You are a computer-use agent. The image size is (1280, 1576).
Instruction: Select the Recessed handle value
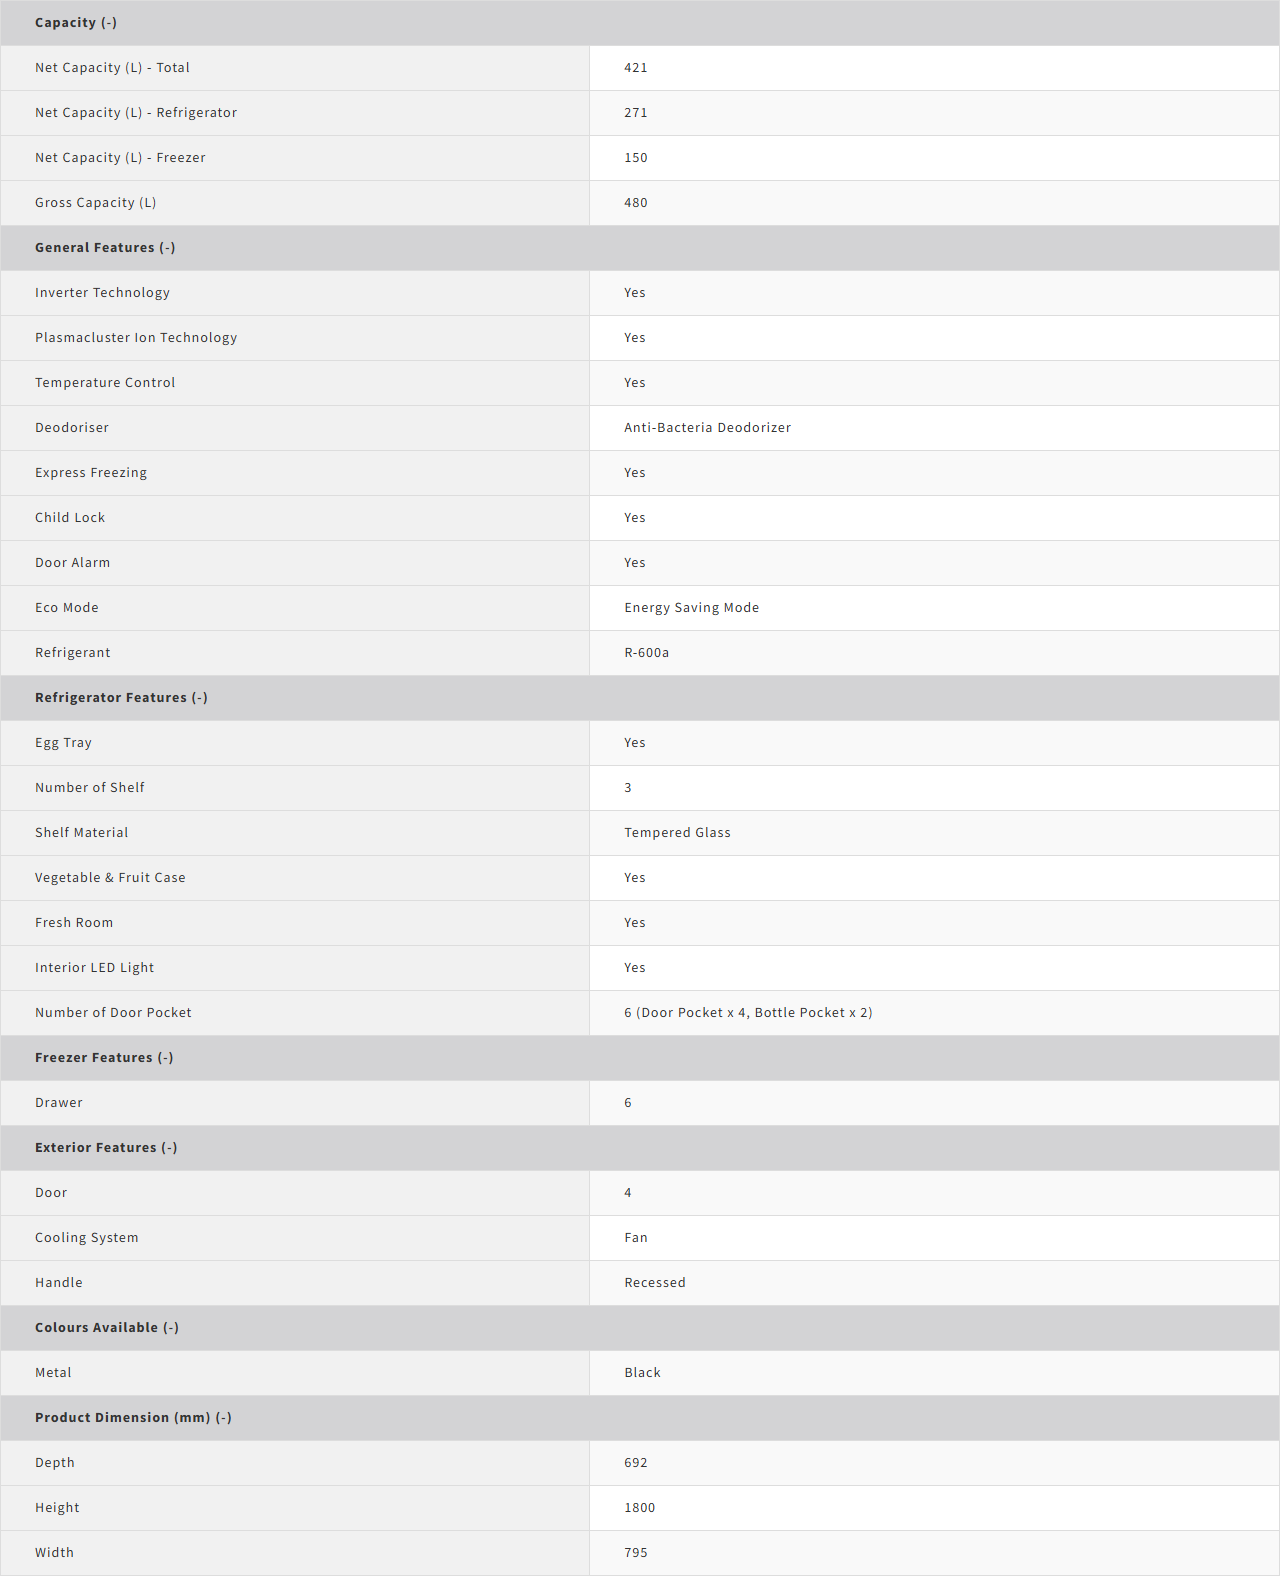655,1283
